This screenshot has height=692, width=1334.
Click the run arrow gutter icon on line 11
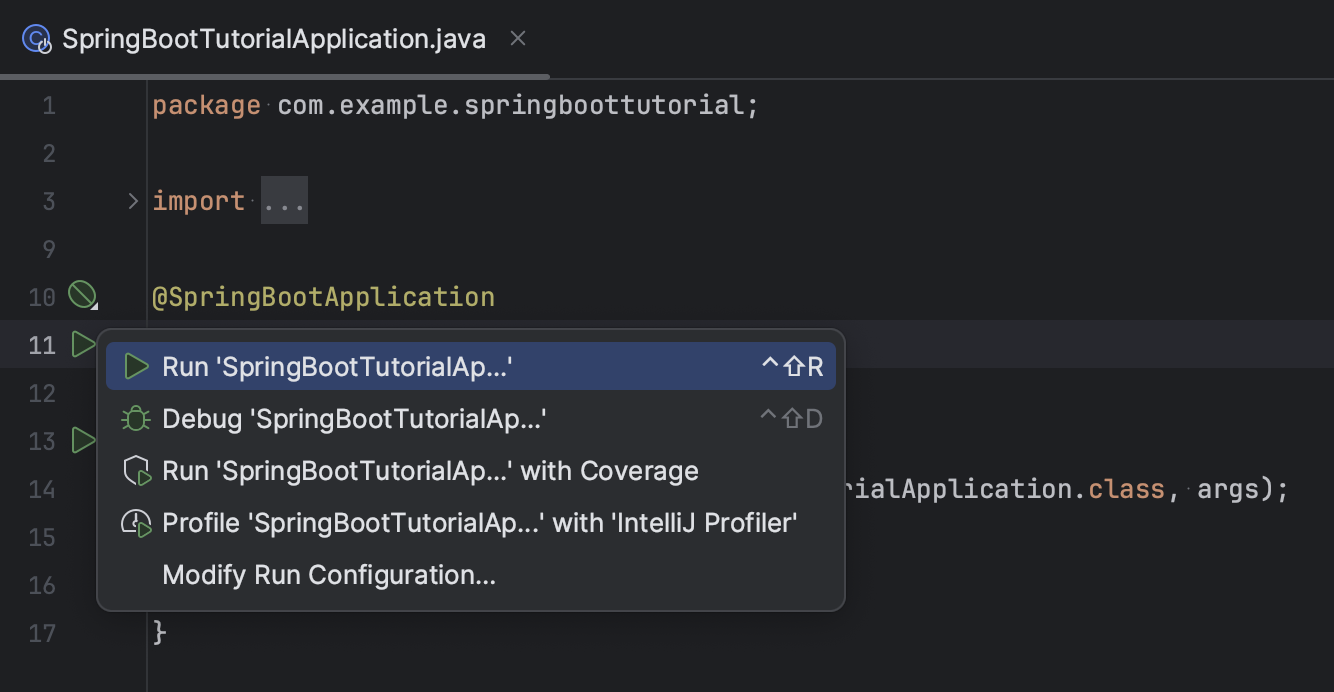pyautogui.click(x=84, y=344)
